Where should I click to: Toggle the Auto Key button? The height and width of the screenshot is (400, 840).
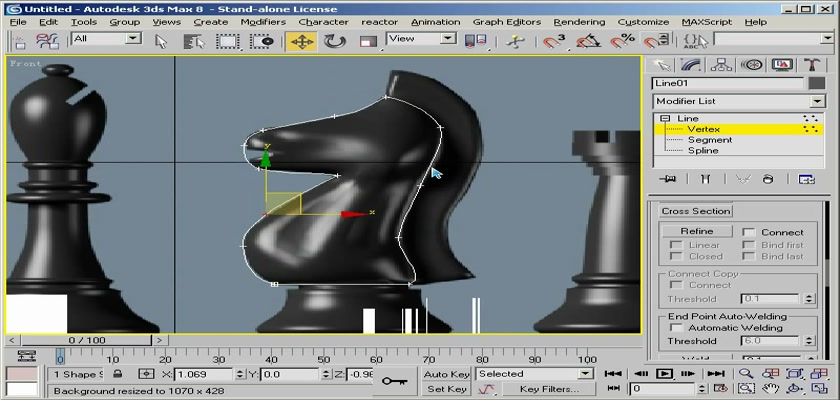pos(446,374)
